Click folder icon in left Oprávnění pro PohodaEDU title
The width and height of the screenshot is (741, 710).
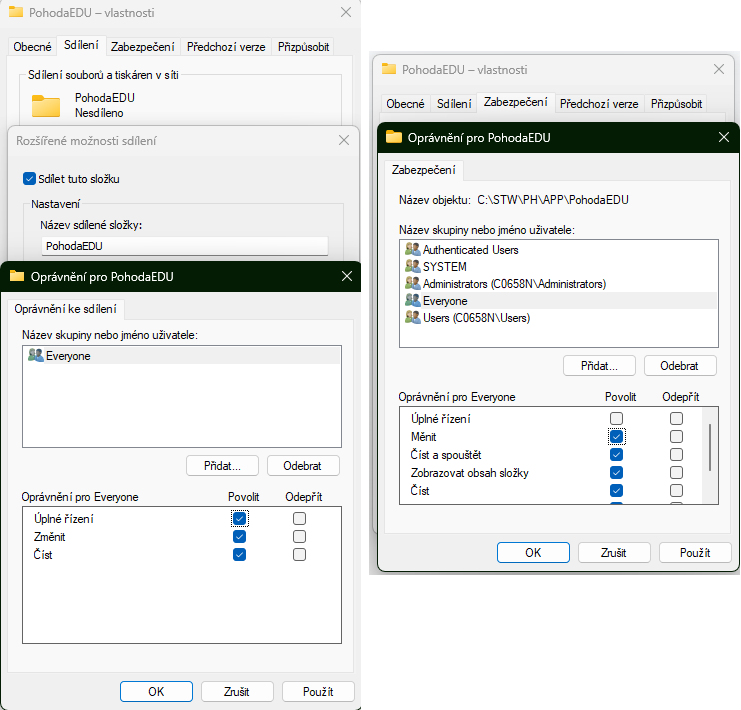[17, 276]
